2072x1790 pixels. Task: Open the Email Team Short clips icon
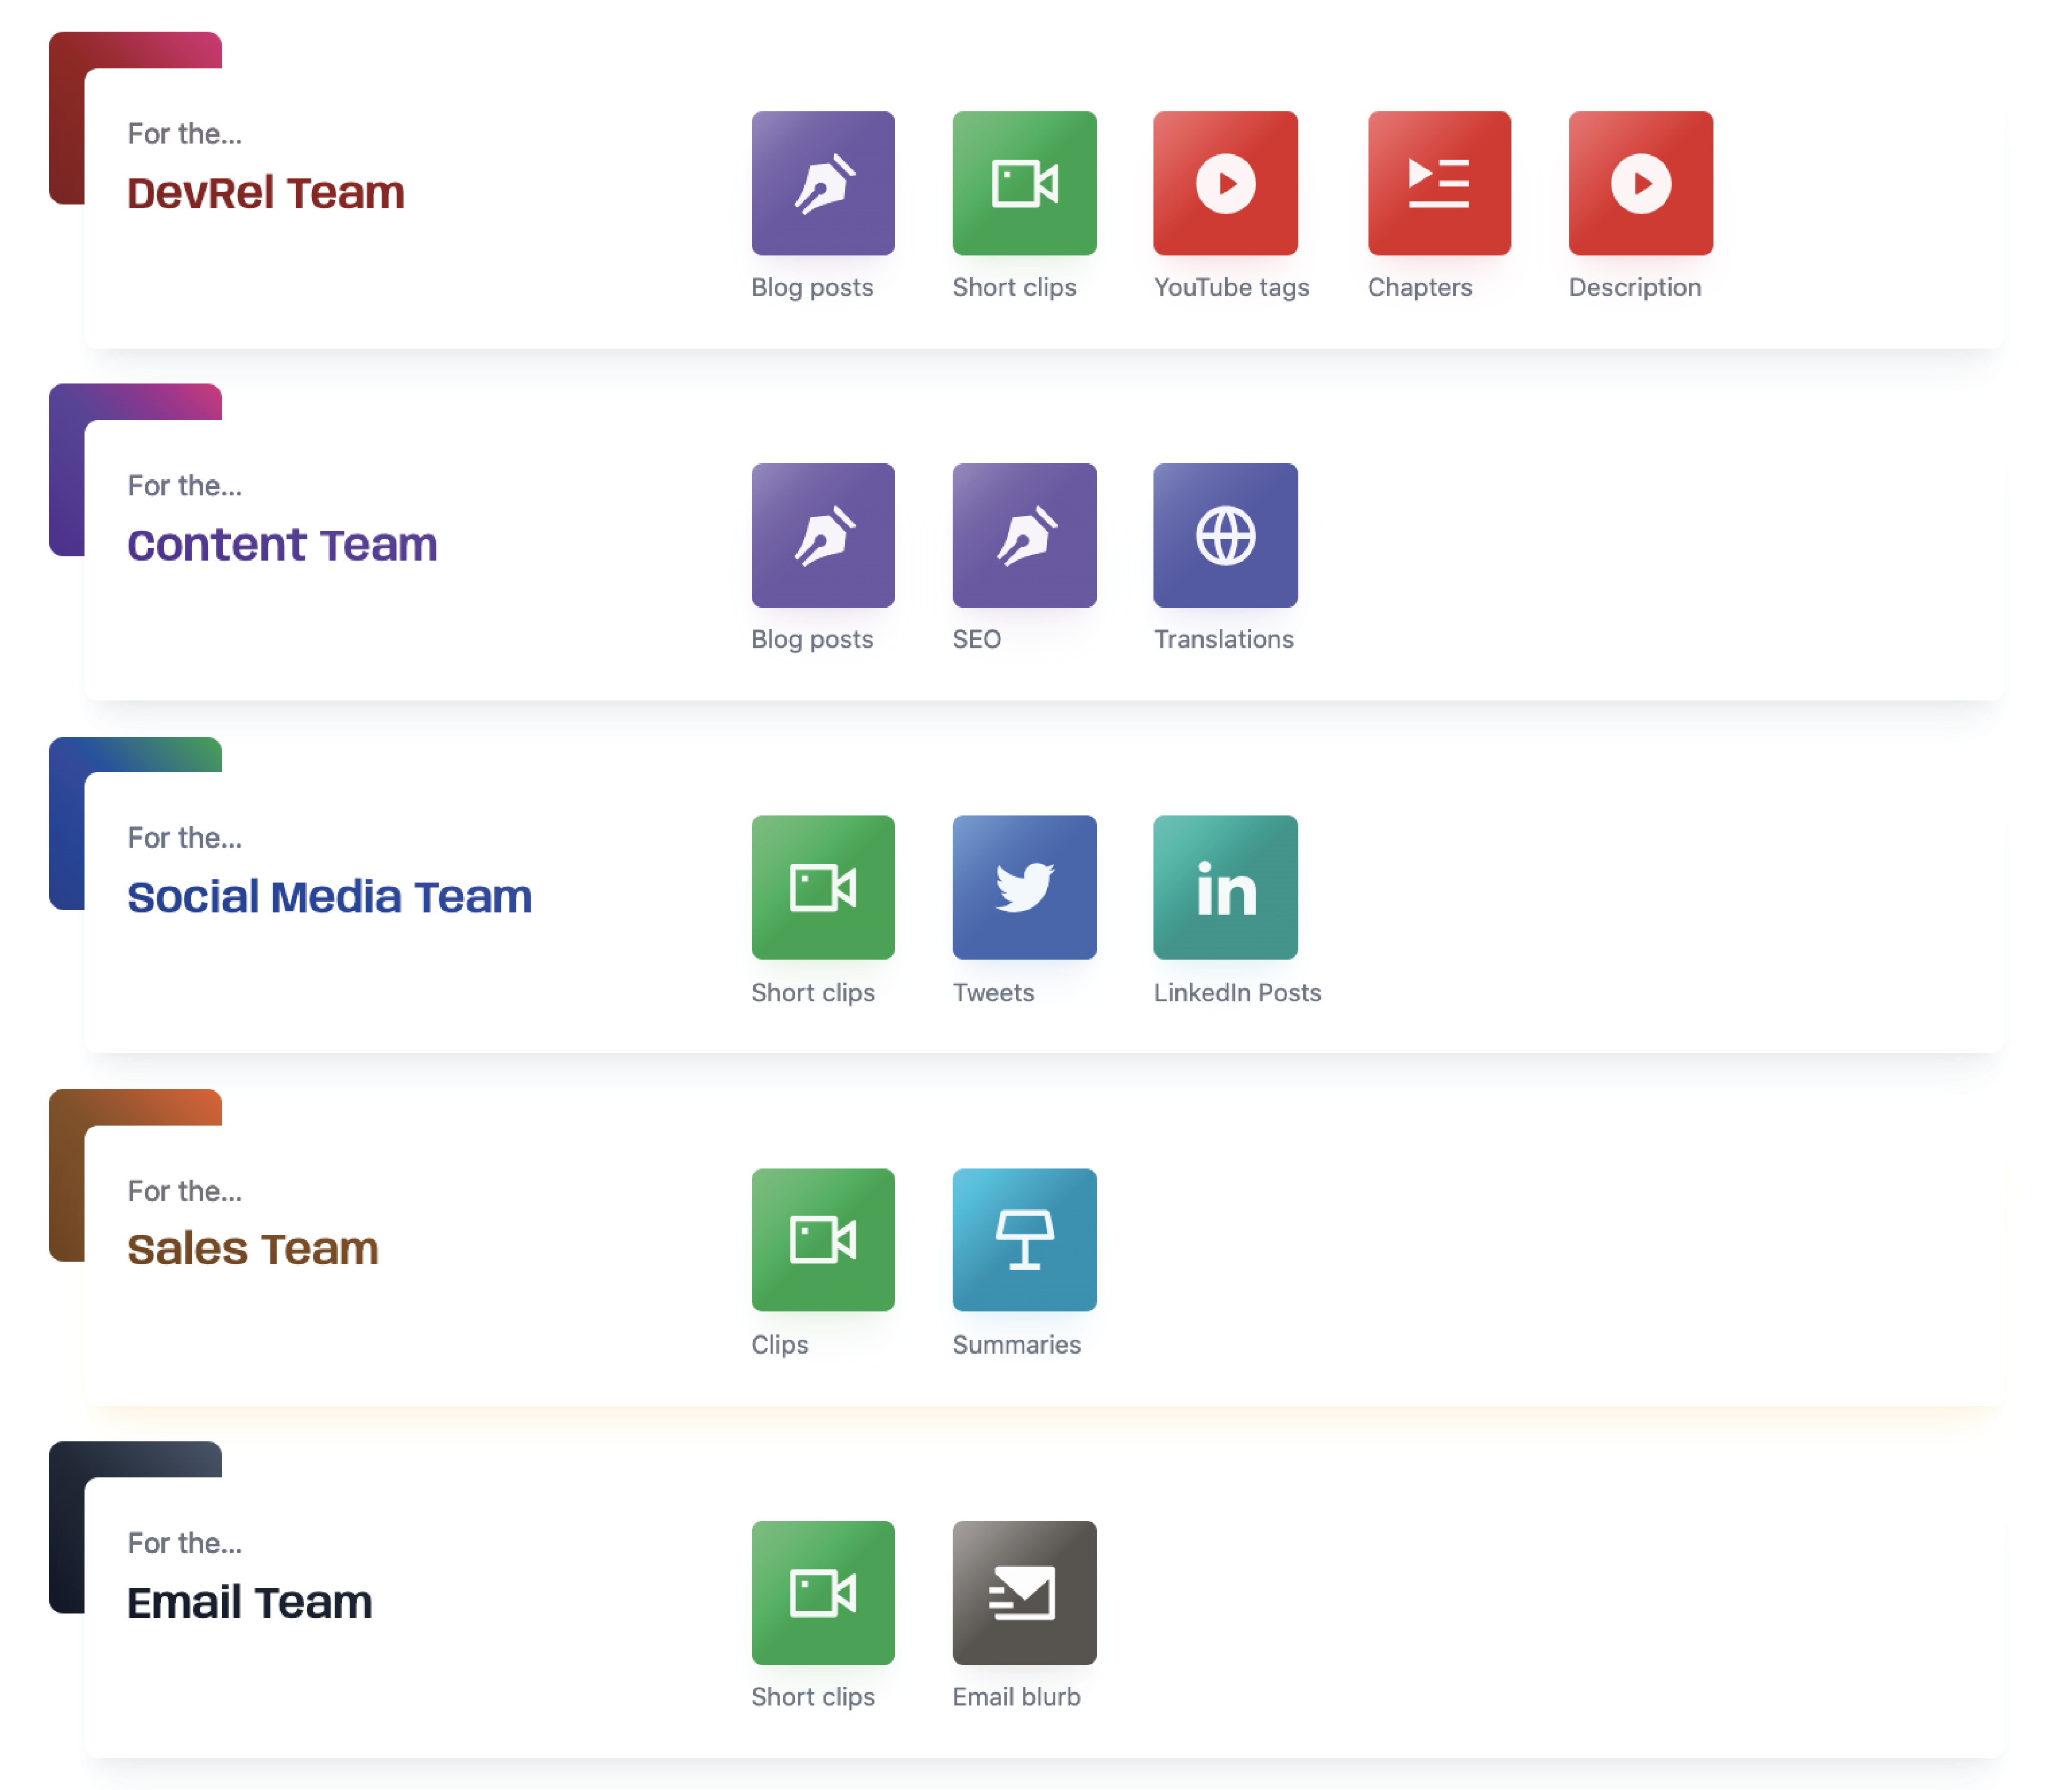tap(823, 1592)
